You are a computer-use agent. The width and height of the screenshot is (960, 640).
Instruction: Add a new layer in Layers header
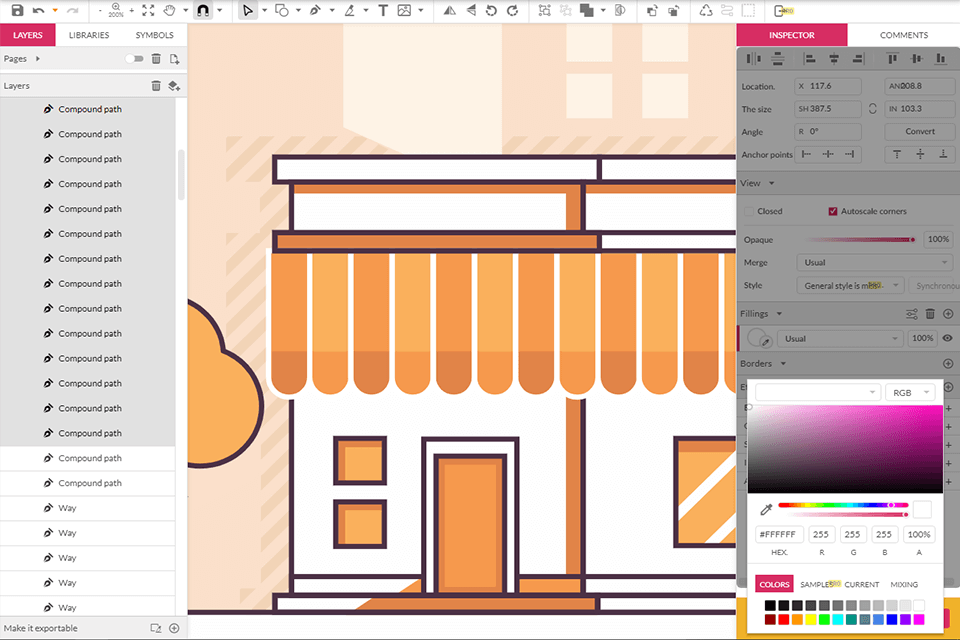(174, 86)
